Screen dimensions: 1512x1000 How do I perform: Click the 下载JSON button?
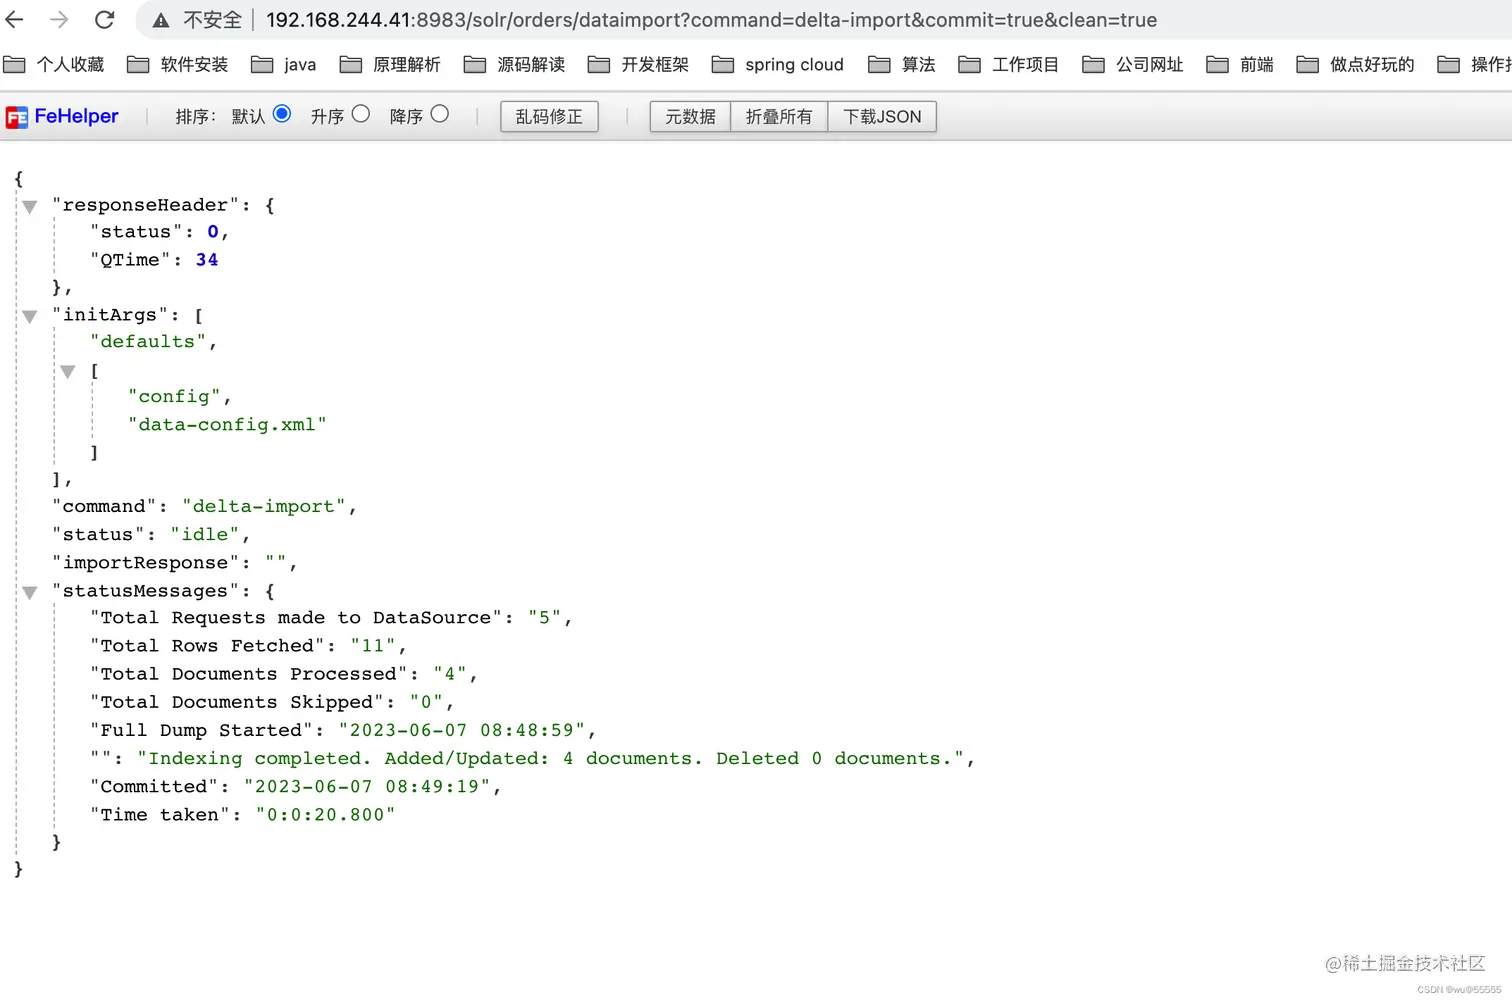tap(882, 117)
